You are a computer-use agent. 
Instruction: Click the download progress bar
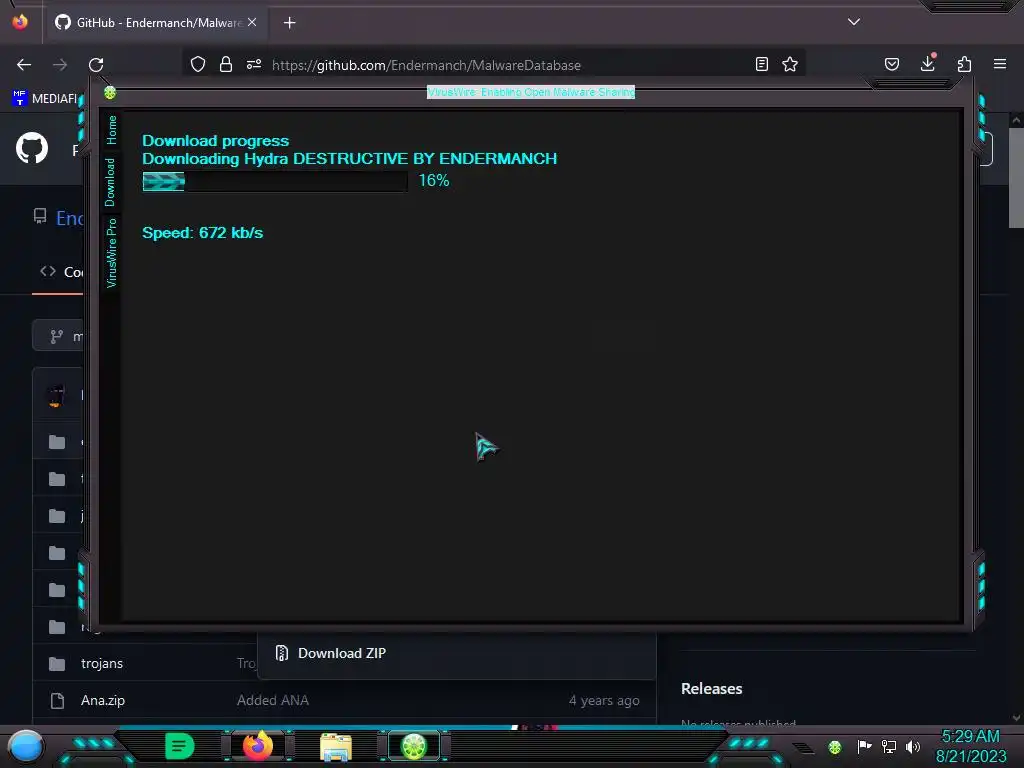pyautogui.click(x=275, y=181)
